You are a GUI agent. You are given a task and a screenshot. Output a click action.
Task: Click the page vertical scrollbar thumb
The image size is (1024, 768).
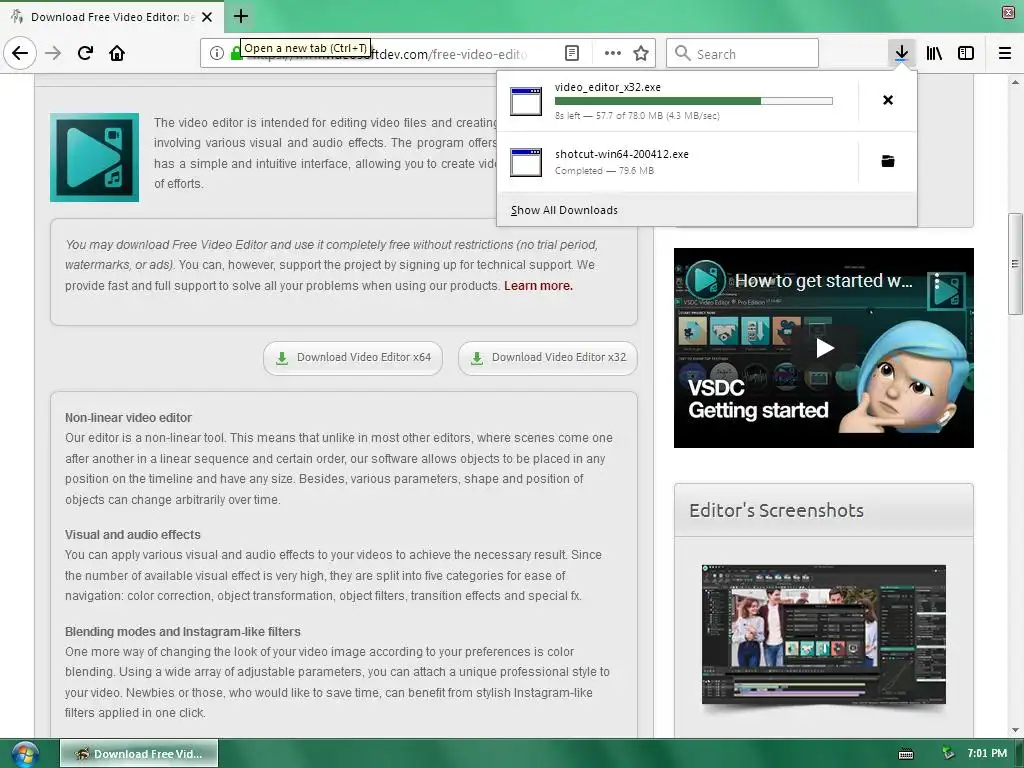(1015, 264)
